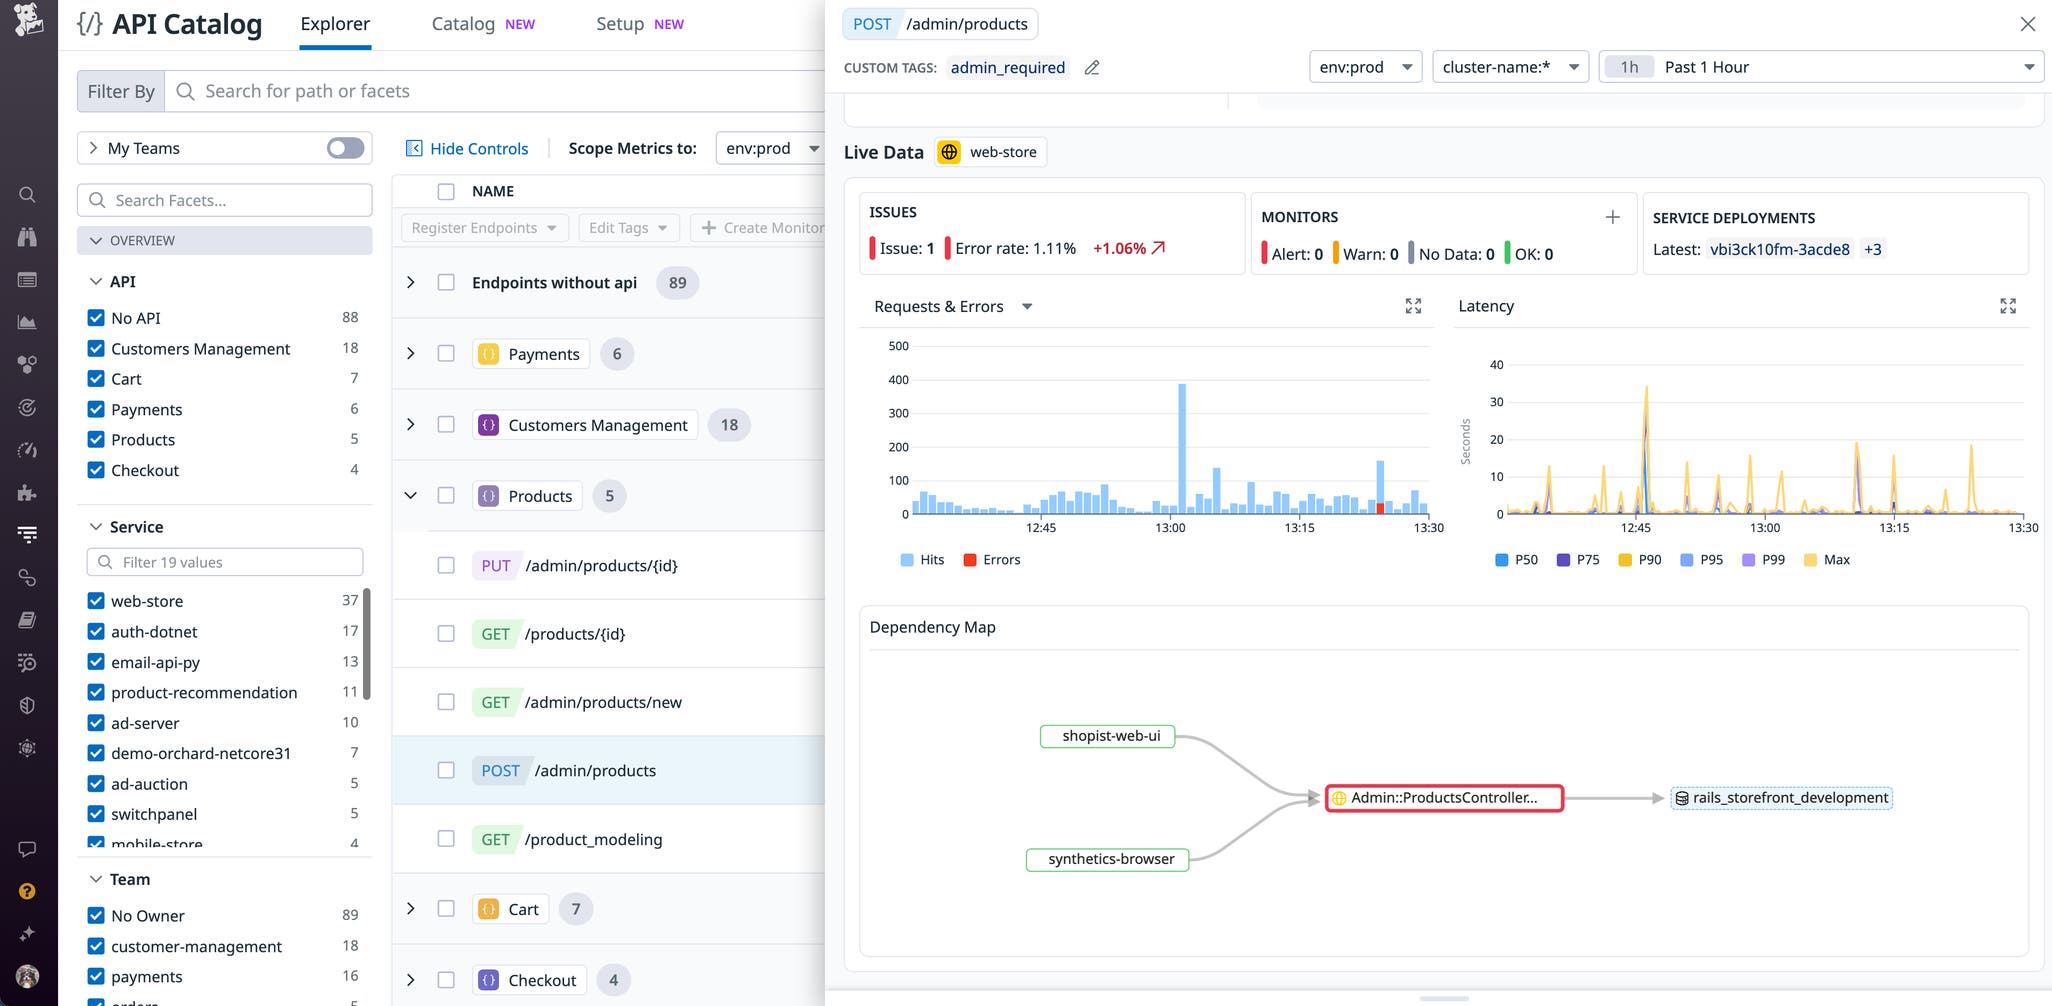The image size is (2052, 1006).
Task: Open the cluster-name:* dropdown
Action: tap(1510, 67)
